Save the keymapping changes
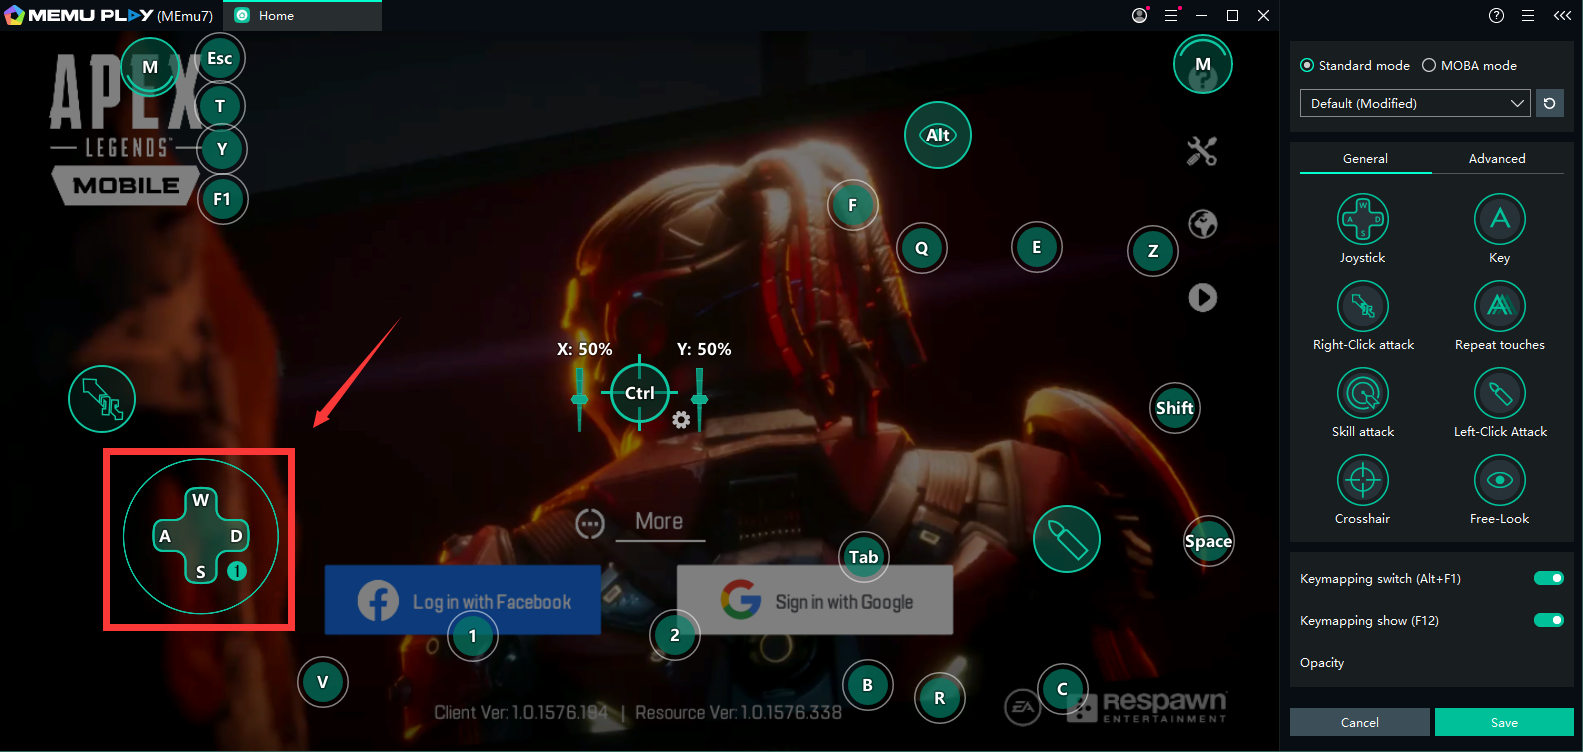 coord(1504,722)
